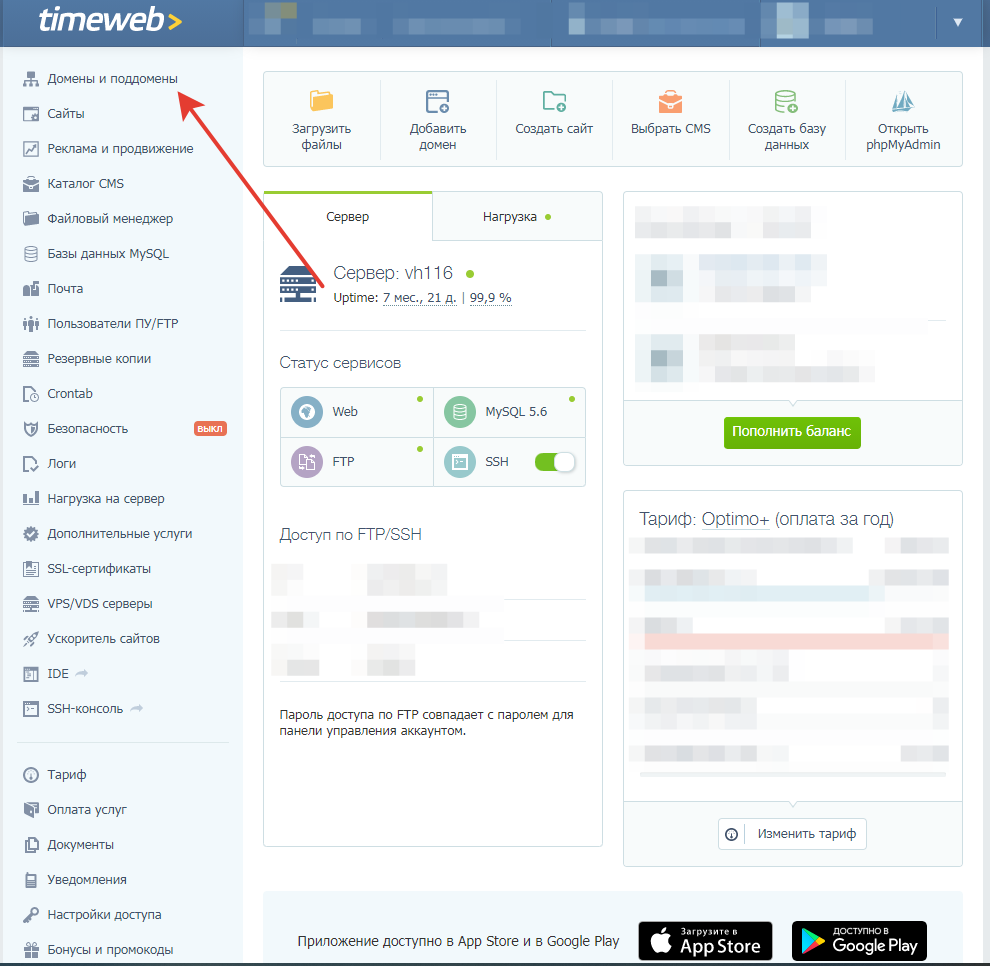Click the Почта mailbox icon
Screen dimensions: 990x966
tap(30, 289)
